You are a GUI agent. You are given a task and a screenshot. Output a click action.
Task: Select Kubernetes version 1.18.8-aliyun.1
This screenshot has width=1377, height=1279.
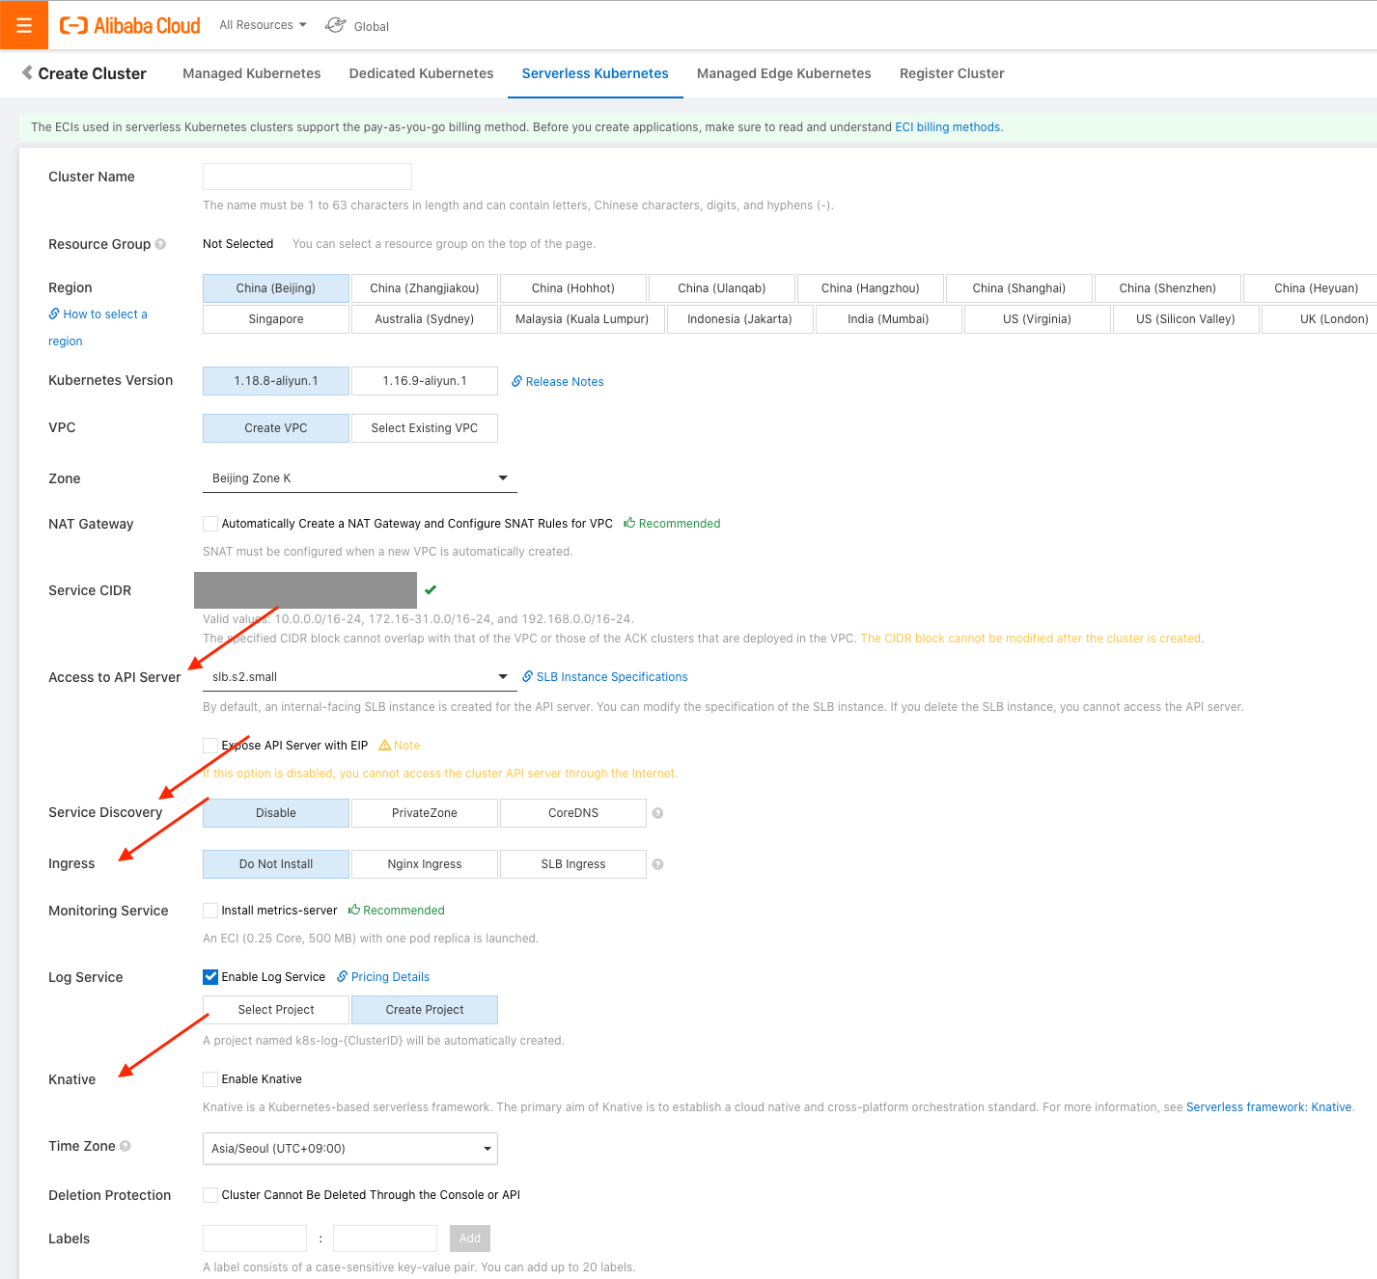(276, 381)
